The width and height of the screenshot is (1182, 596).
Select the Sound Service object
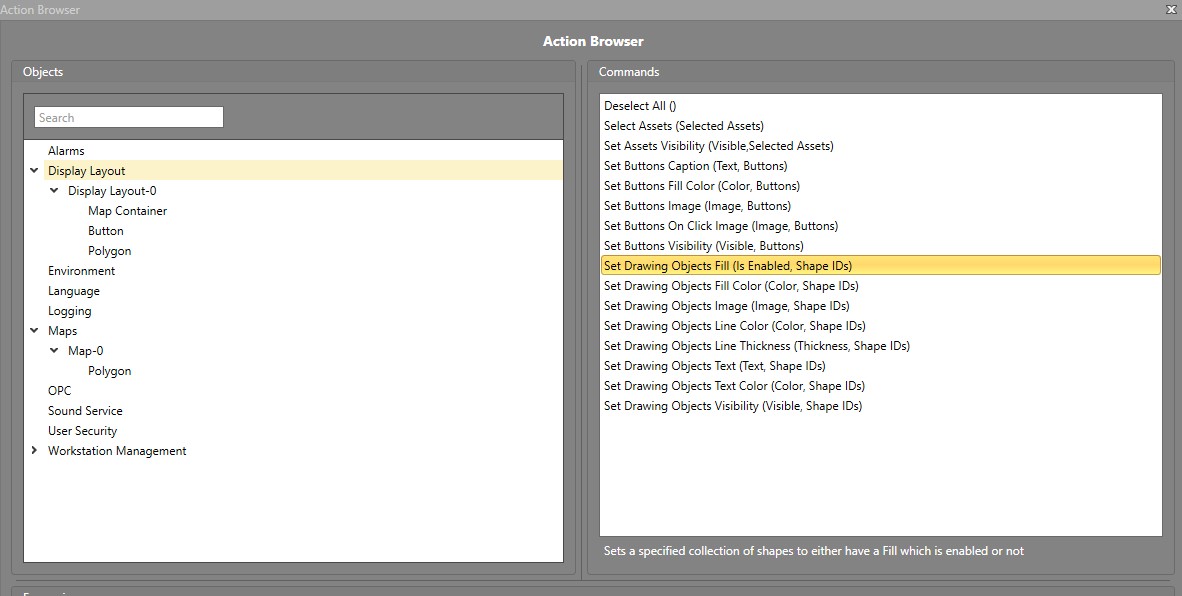pos(85,411)
